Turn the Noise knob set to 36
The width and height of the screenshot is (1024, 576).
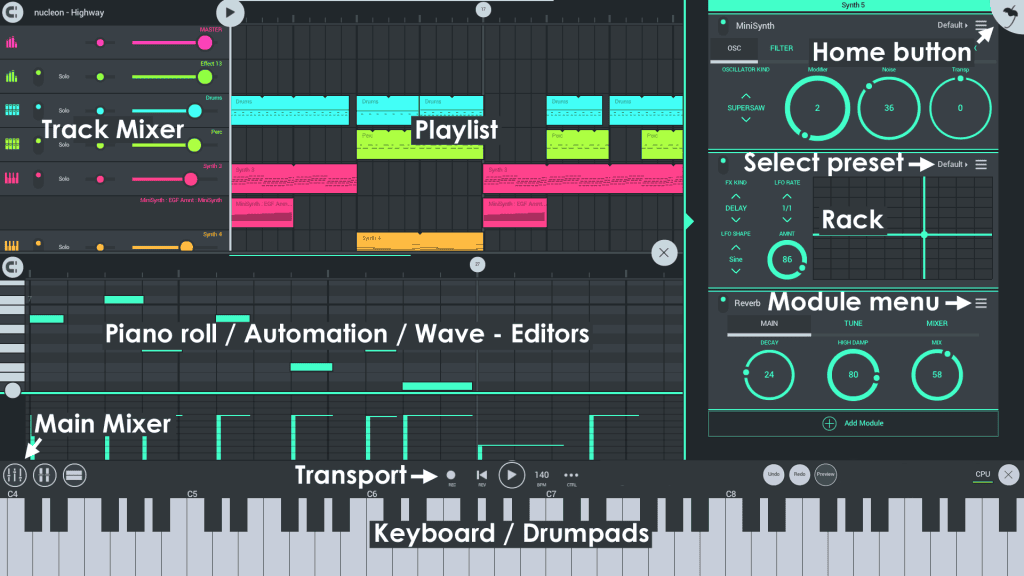pyautogui.click(x=888, y=108)
